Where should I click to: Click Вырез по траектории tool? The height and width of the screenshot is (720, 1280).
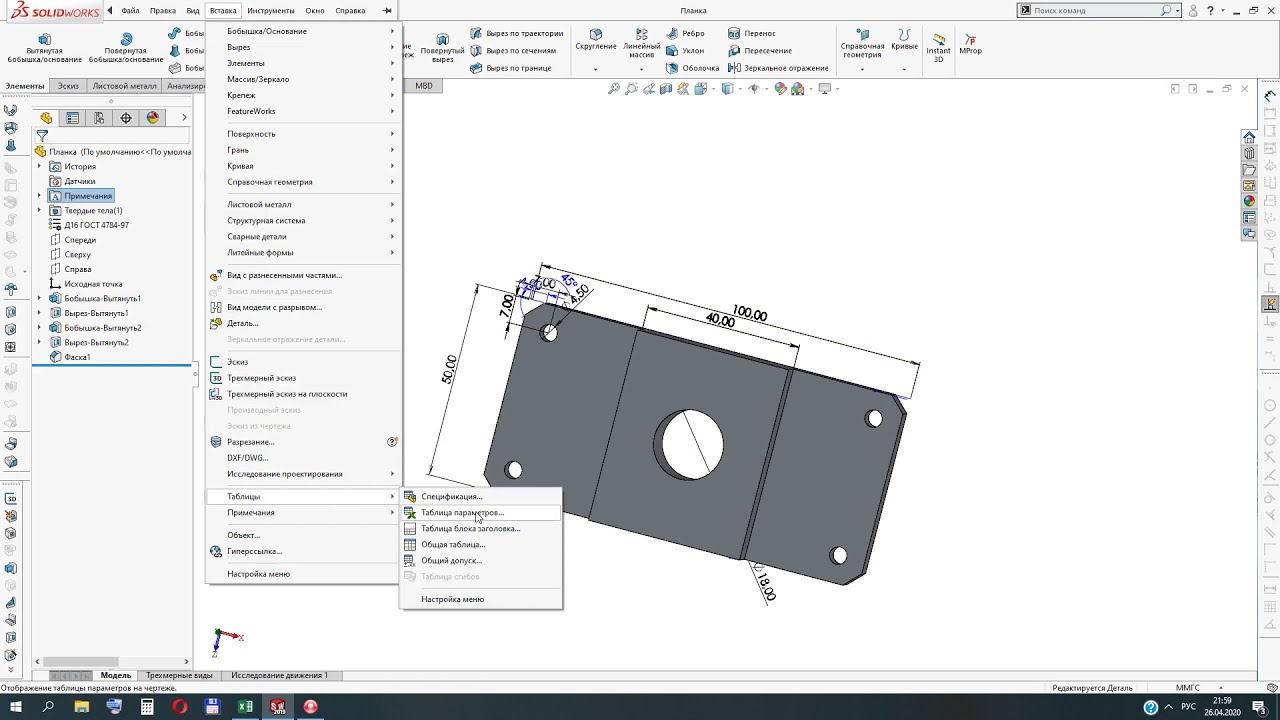pyautogui.click(x=517, y=33)
